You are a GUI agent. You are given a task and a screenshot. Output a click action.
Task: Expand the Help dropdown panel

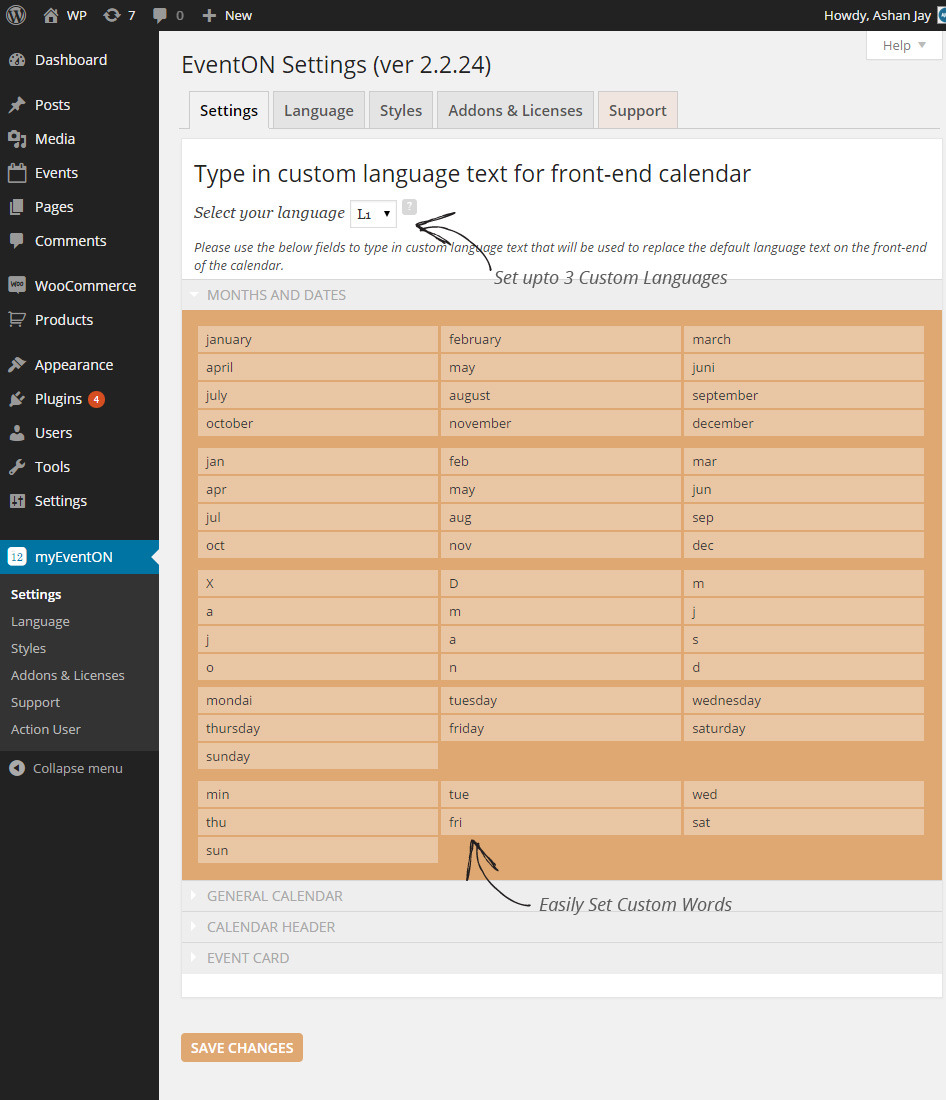tap(904, 45)
